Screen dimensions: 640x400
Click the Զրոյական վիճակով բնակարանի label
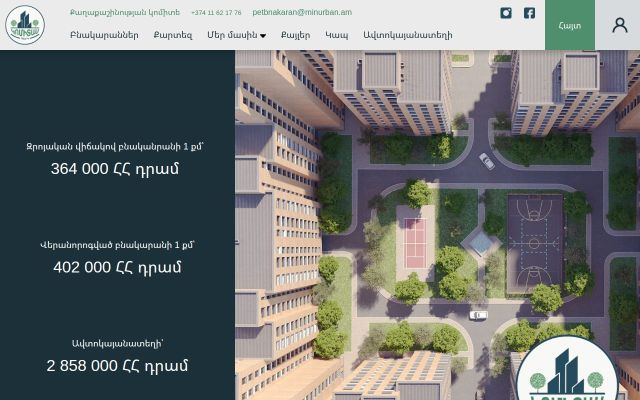tap(115, 147)
